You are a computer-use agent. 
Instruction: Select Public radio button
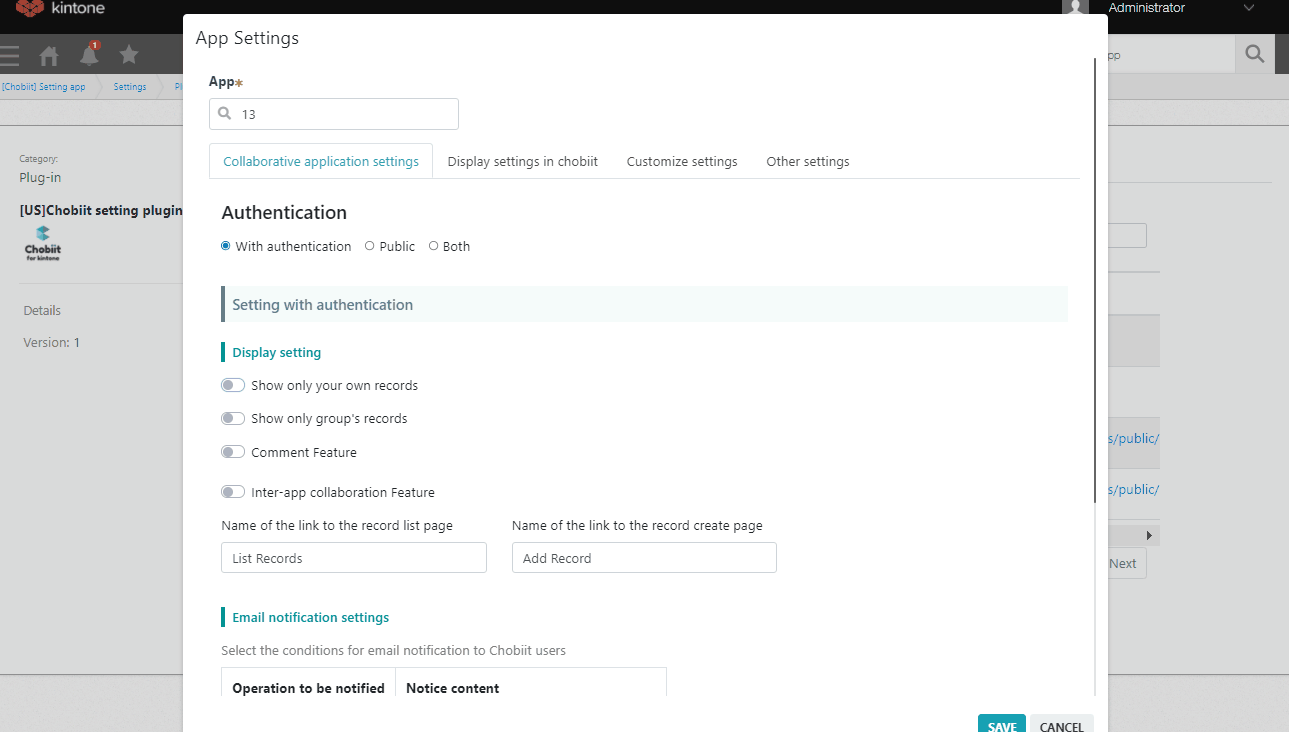pyautogui.click(x=370, y=246)
